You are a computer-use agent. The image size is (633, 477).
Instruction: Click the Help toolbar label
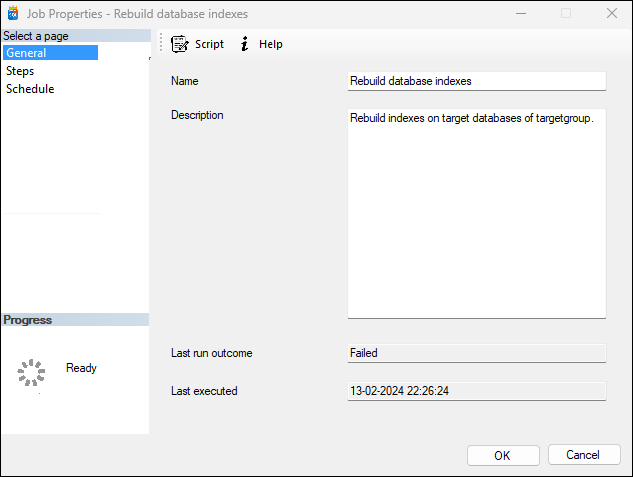click(x=271, y=44)
